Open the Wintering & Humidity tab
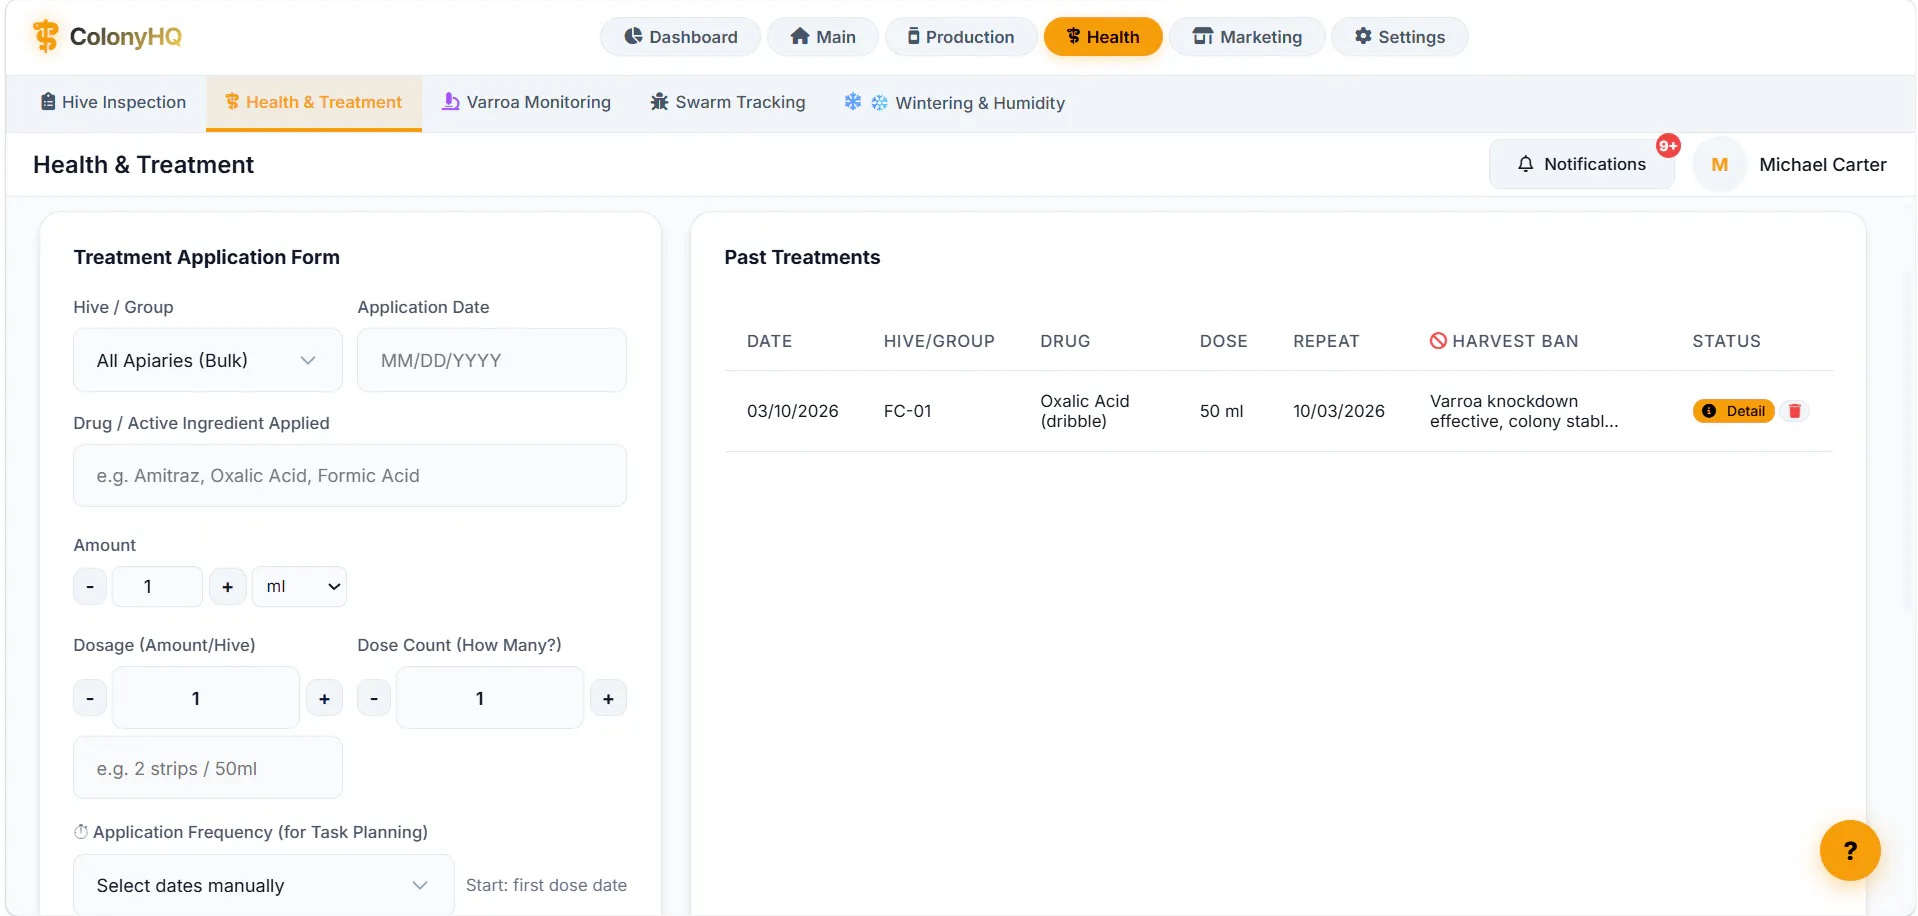The width and height of the screenshot is (1918, 916). pos(954,102)
